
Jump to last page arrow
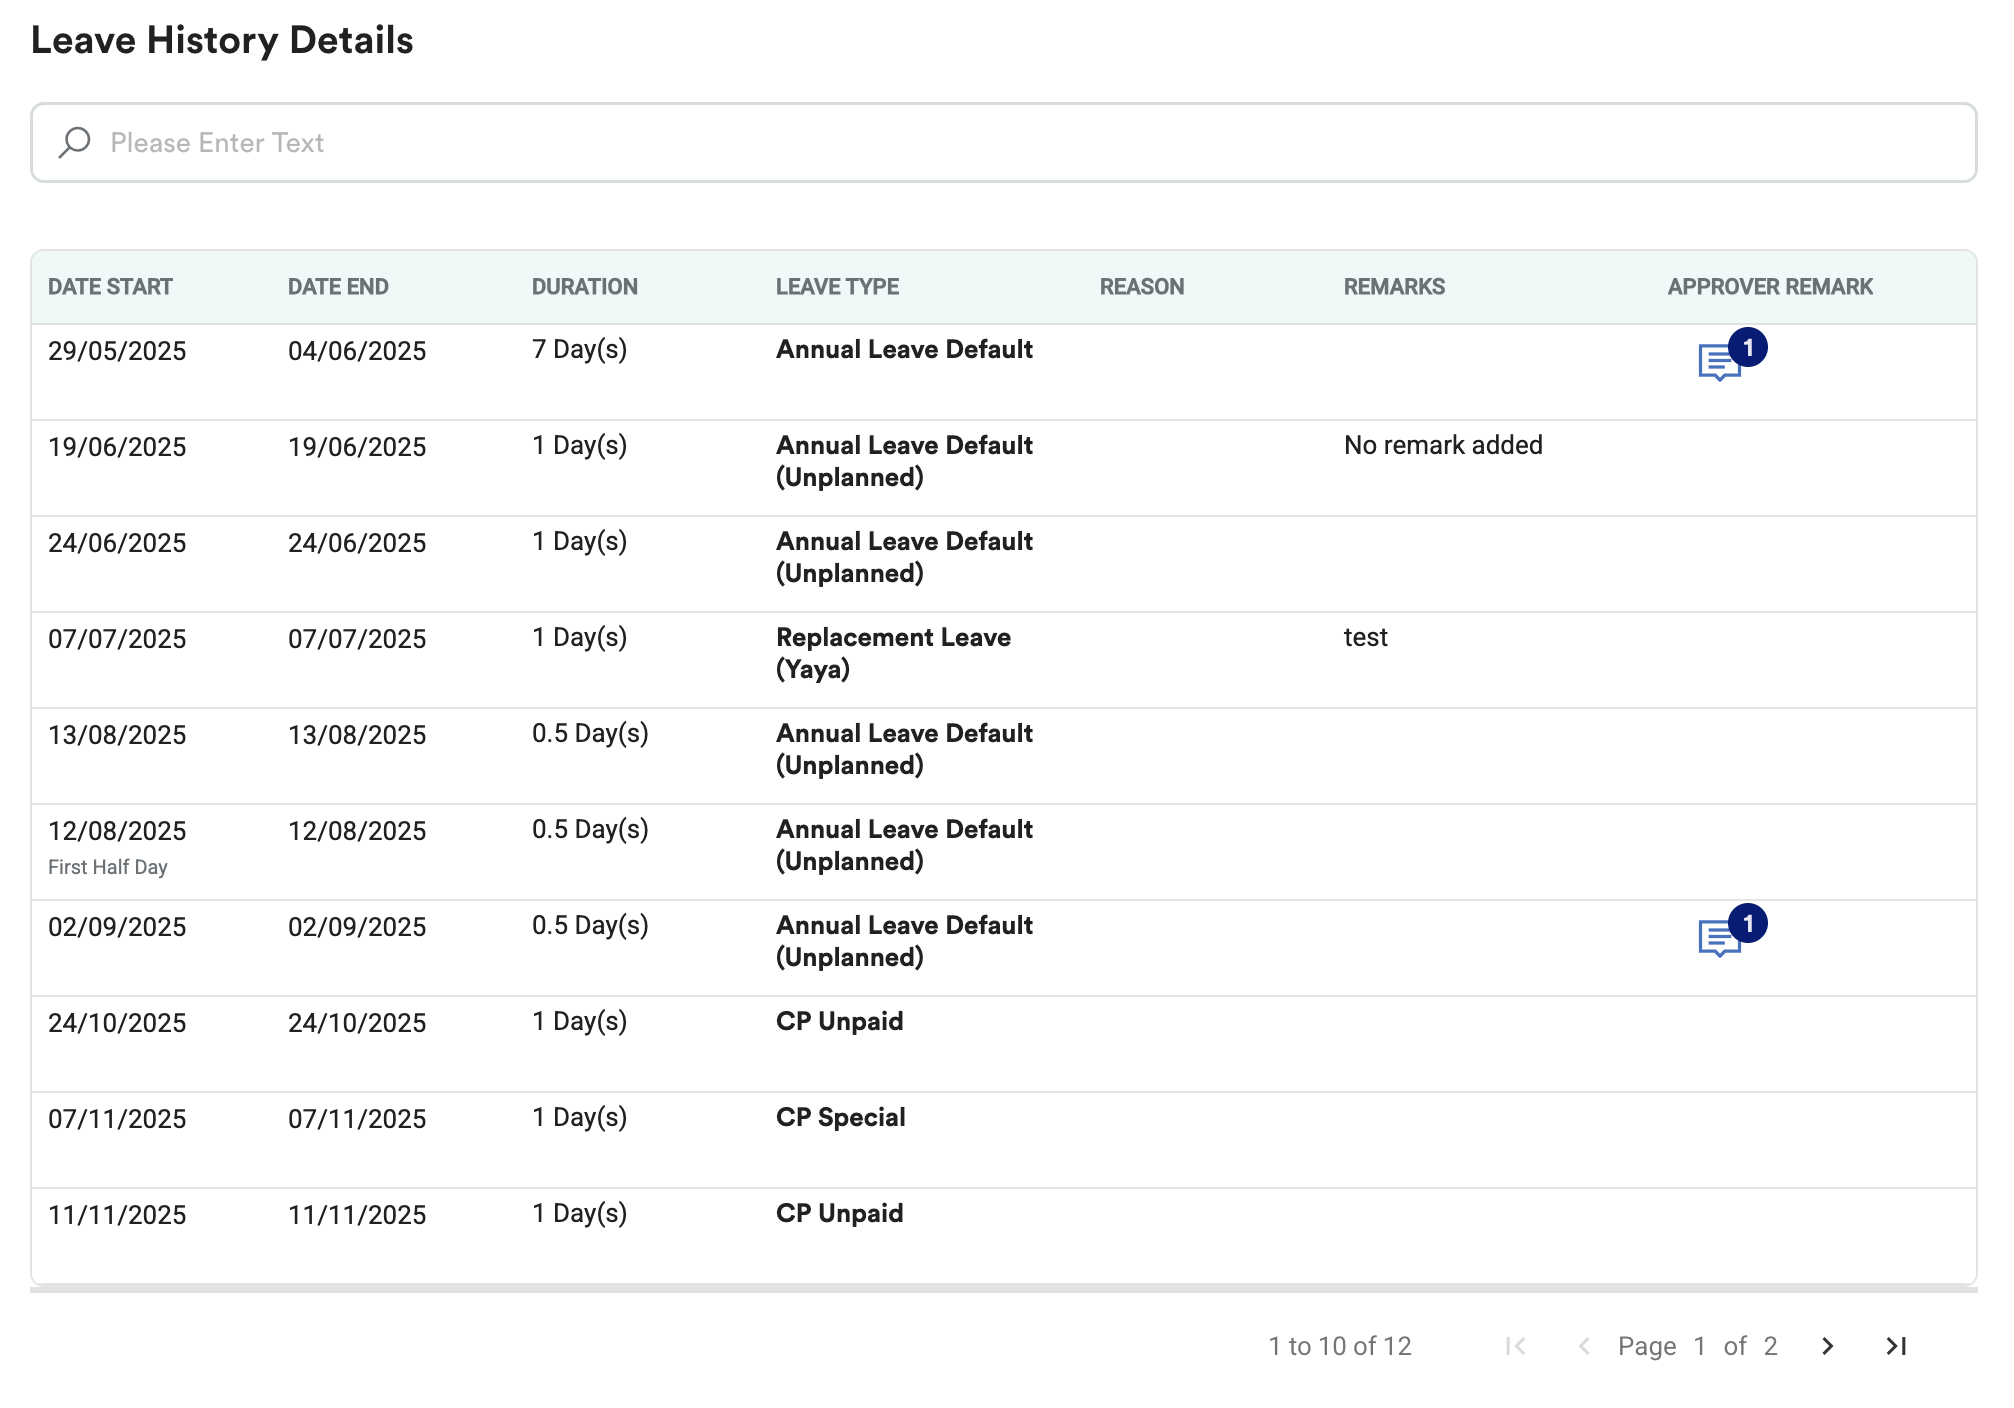pos(1896,1346)
